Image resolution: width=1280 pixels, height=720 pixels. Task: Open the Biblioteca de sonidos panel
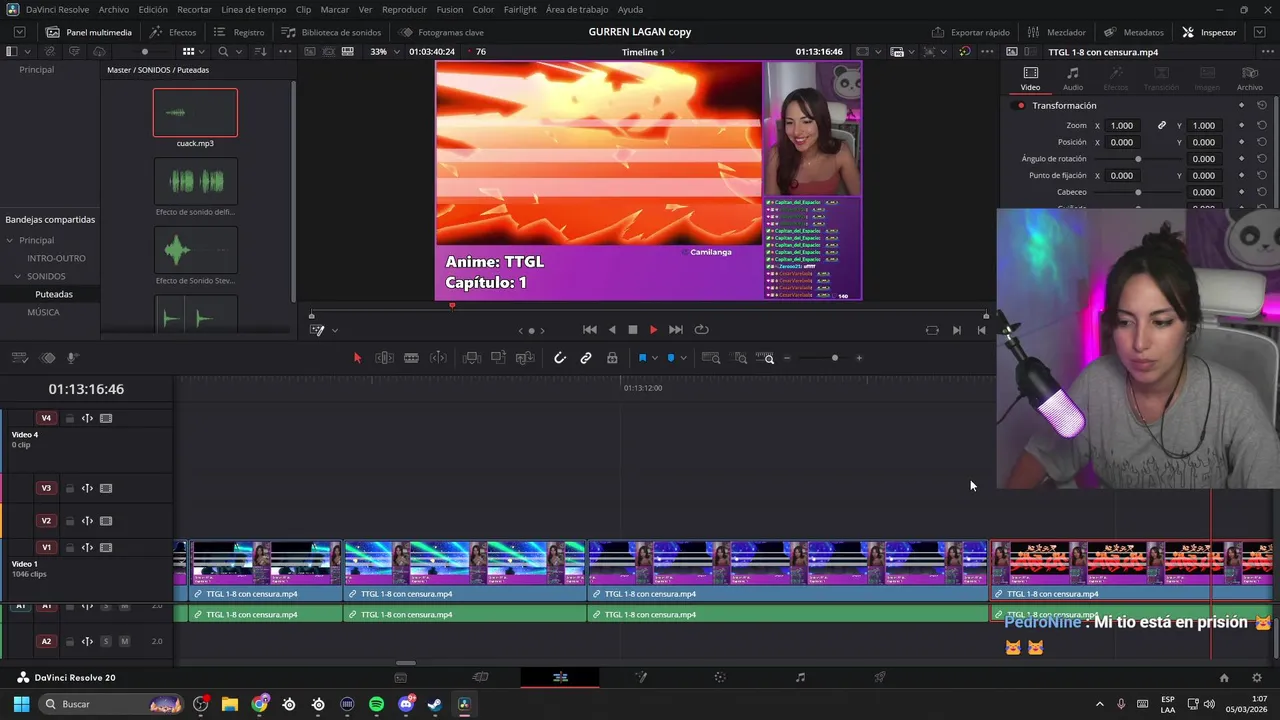tap(331, 32)
